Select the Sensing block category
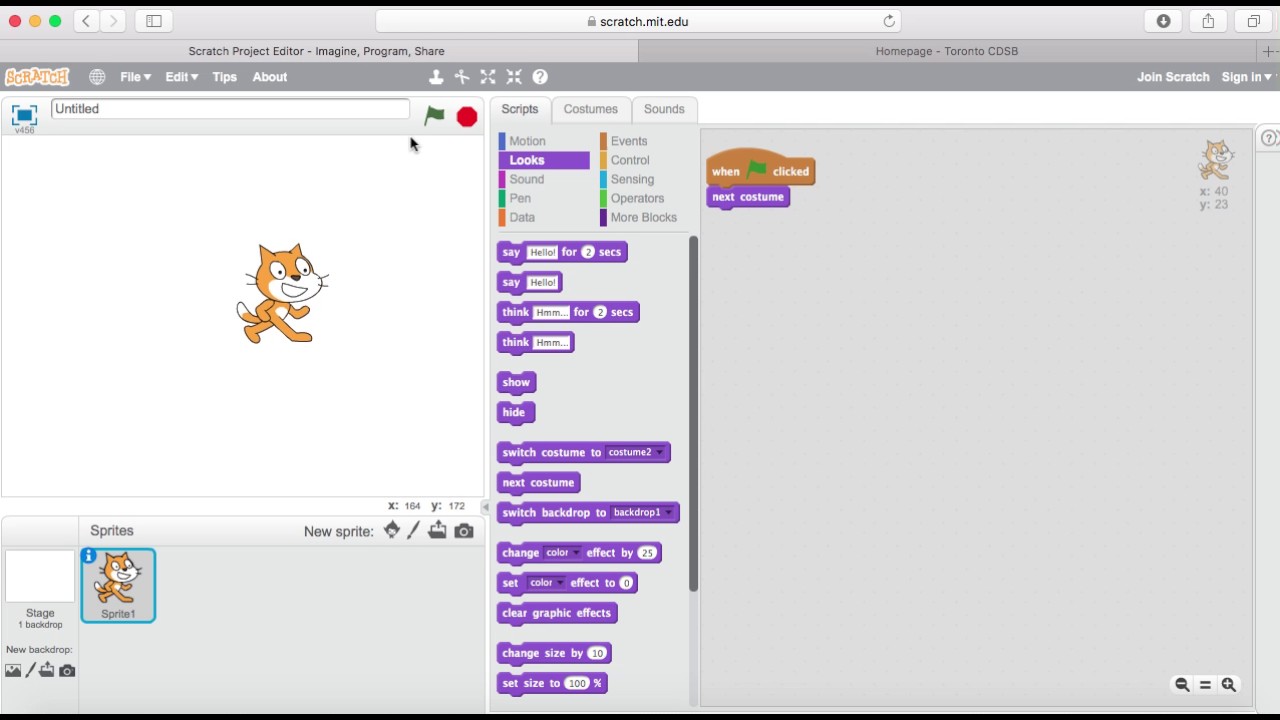The image size is (1280, 720). [632, 179]
